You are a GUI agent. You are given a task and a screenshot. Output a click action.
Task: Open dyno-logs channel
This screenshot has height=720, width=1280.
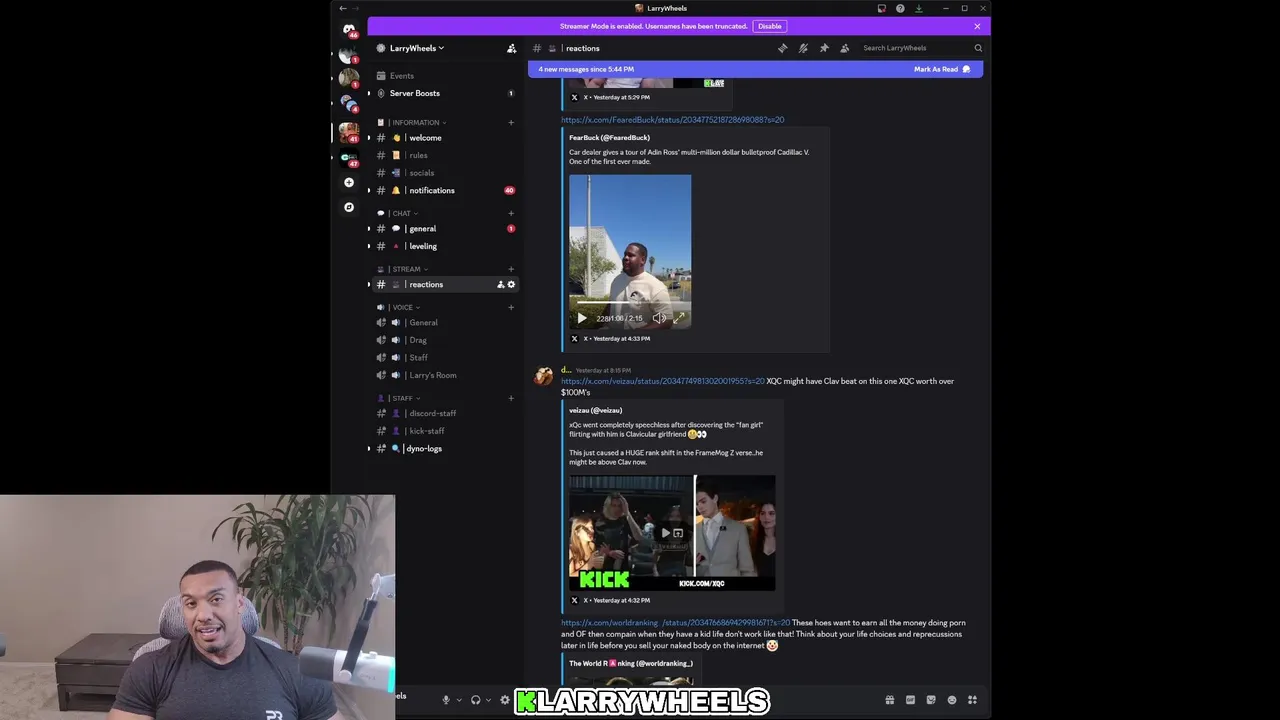coord(445,448)
